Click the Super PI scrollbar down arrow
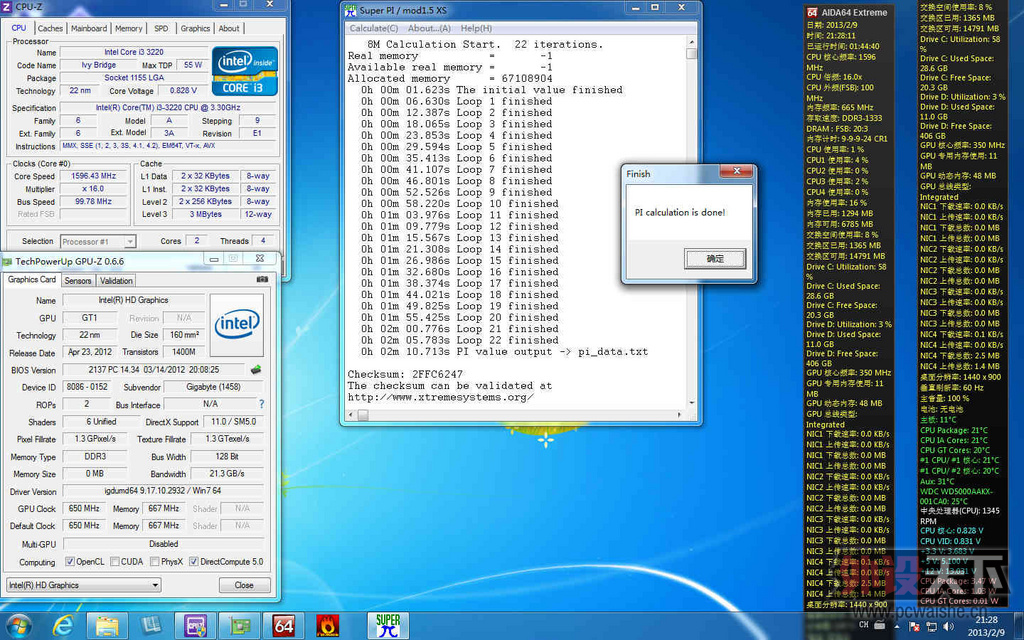Image resolution: width=1024 pixels, height=640 pixels. (x=692, y=404)
